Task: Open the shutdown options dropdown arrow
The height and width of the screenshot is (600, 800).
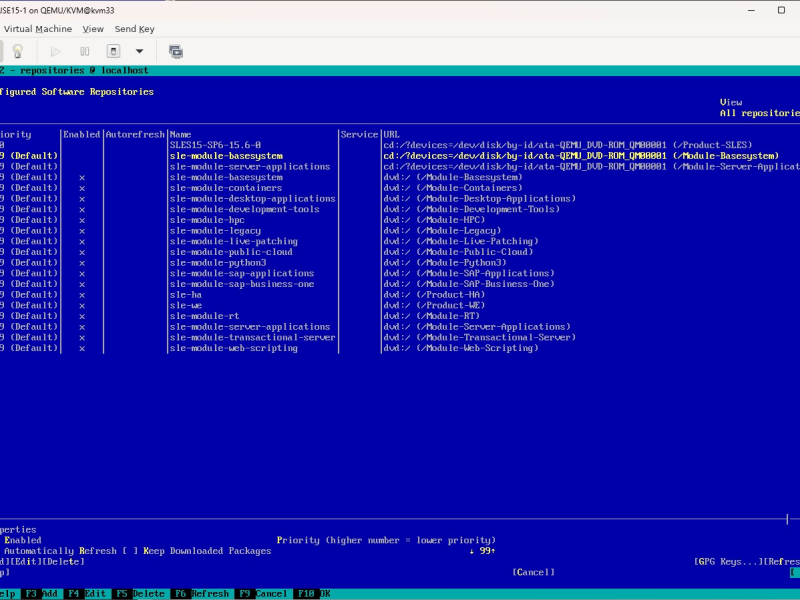Action: coord(139,52)
